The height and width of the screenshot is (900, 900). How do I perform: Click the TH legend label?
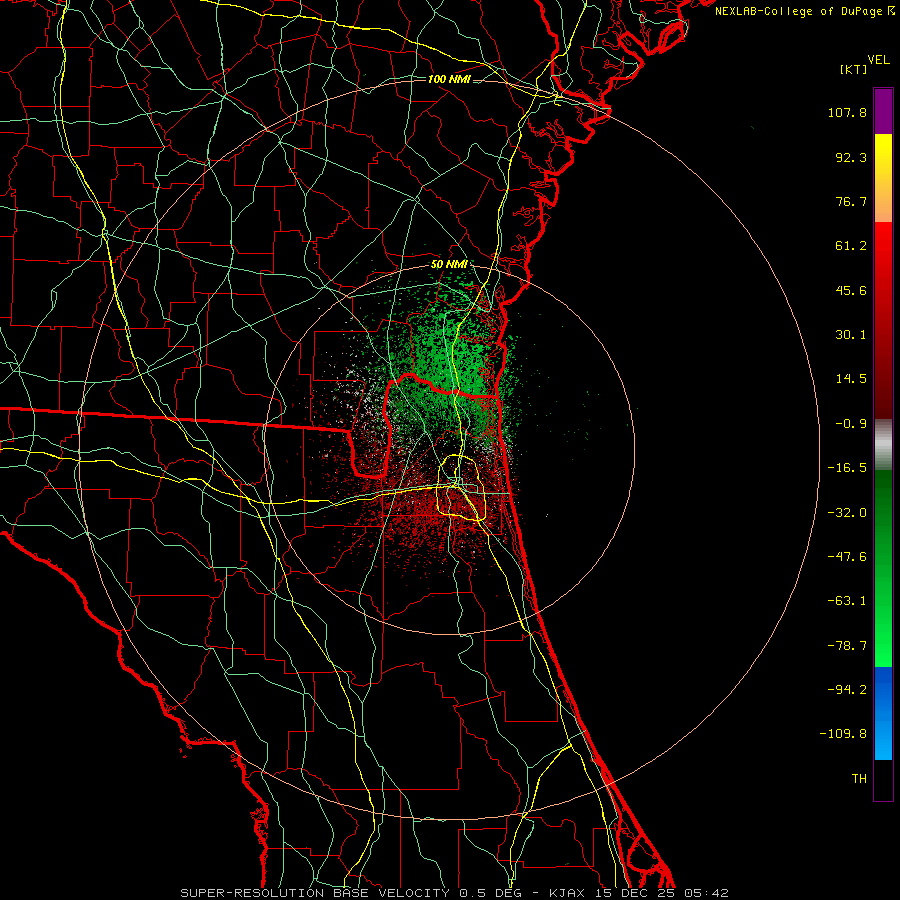coord(859,779)
